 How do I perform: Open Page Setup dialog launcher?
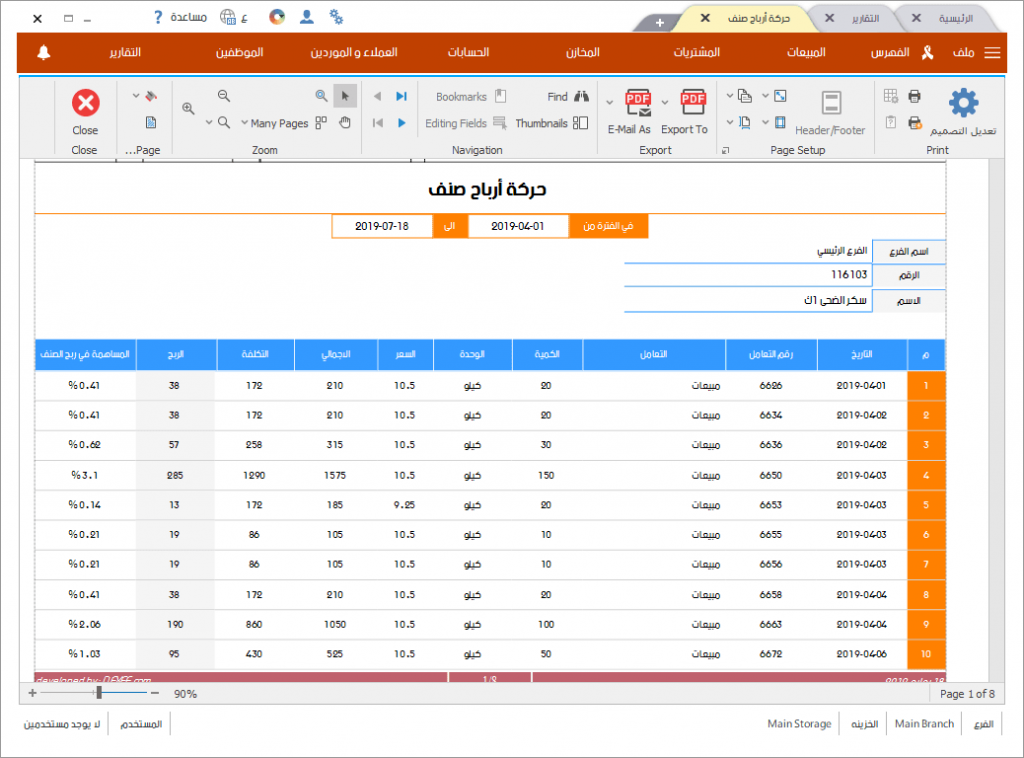726,150
